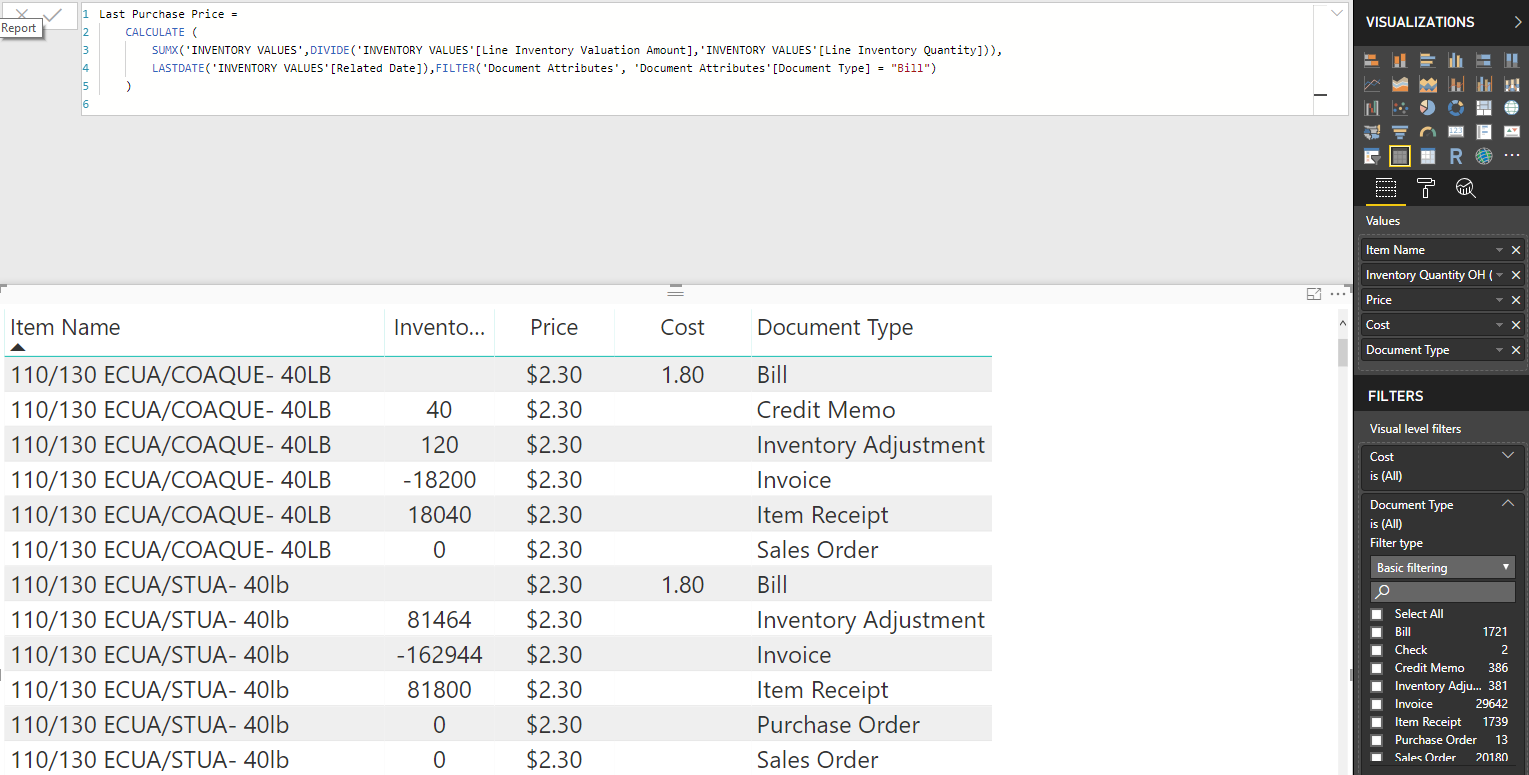Expand the formula bar with chevron

pyautogui.click(x=1337, y=13)
